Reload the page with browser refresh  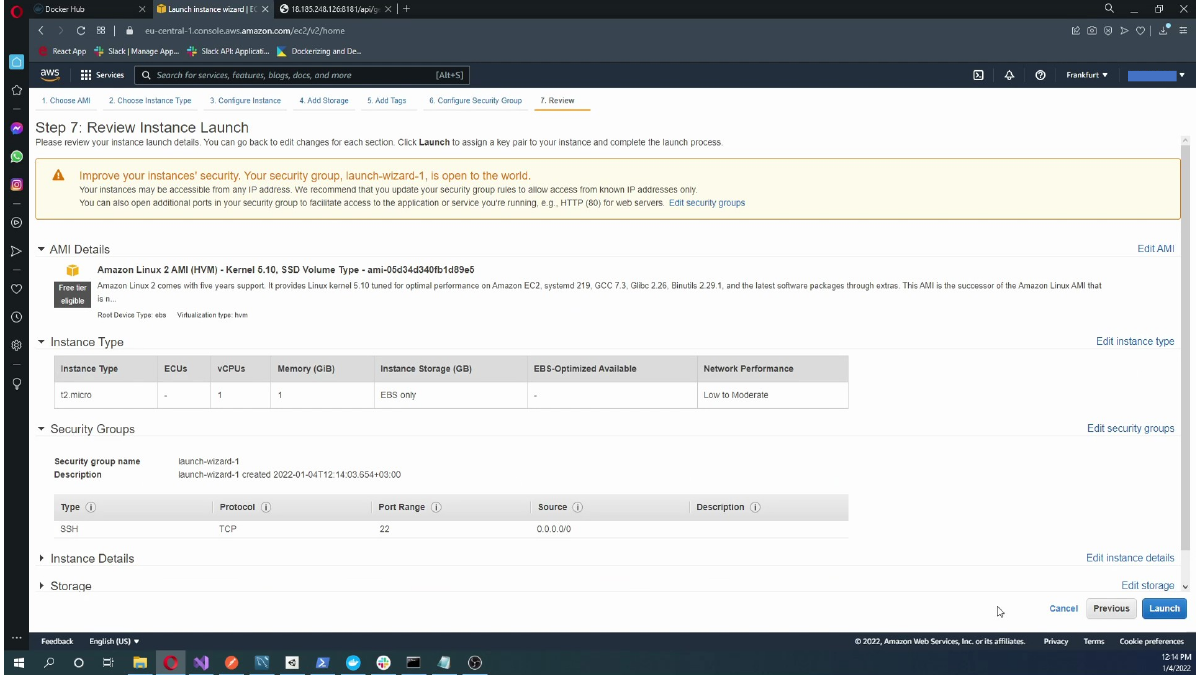click(81, 31)
